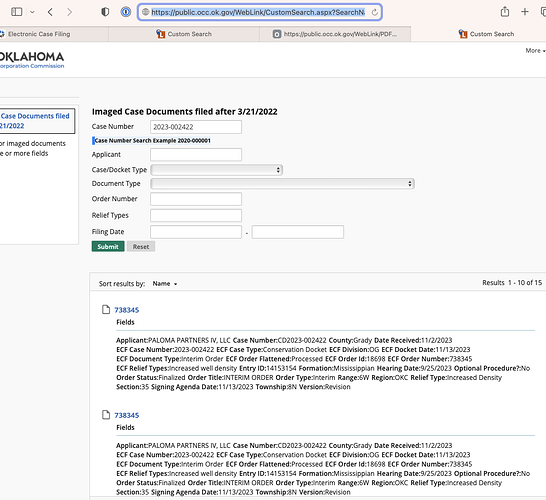Image resolution: width=546 pixels, height=500 pixels.
Task: Focus the Order Number input field
Action: (196, 199)
